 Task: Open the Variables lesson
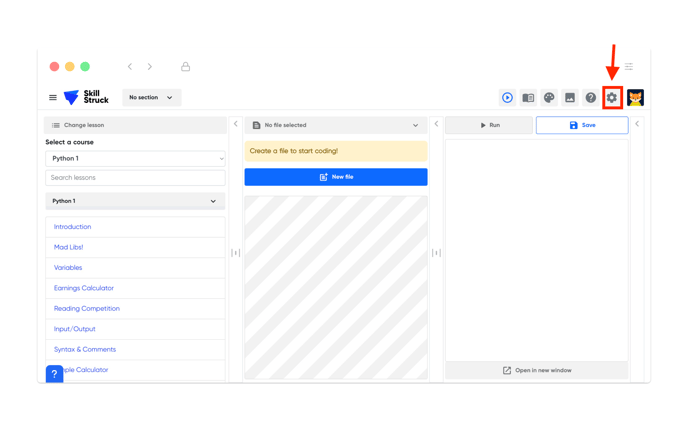[x=135, y=268]
